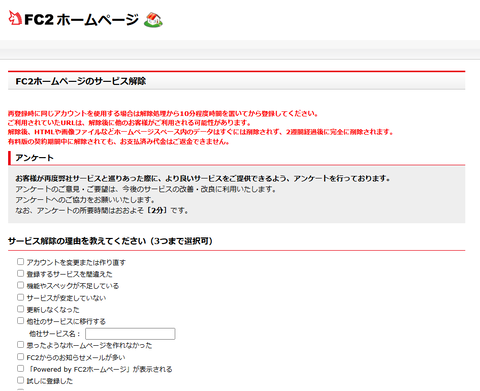Viewport: 480px width, 391px height.
Task: Check 'アカウントを変更または作り直す' option
Action: click(21, 262)
